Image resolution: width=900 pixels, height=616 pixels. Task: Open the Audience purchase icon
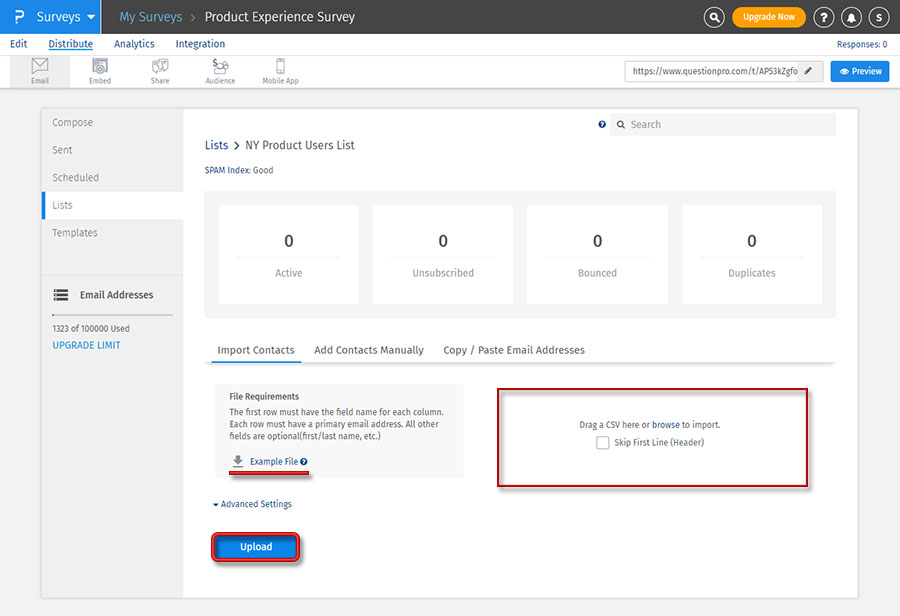[x=220, y=71]
